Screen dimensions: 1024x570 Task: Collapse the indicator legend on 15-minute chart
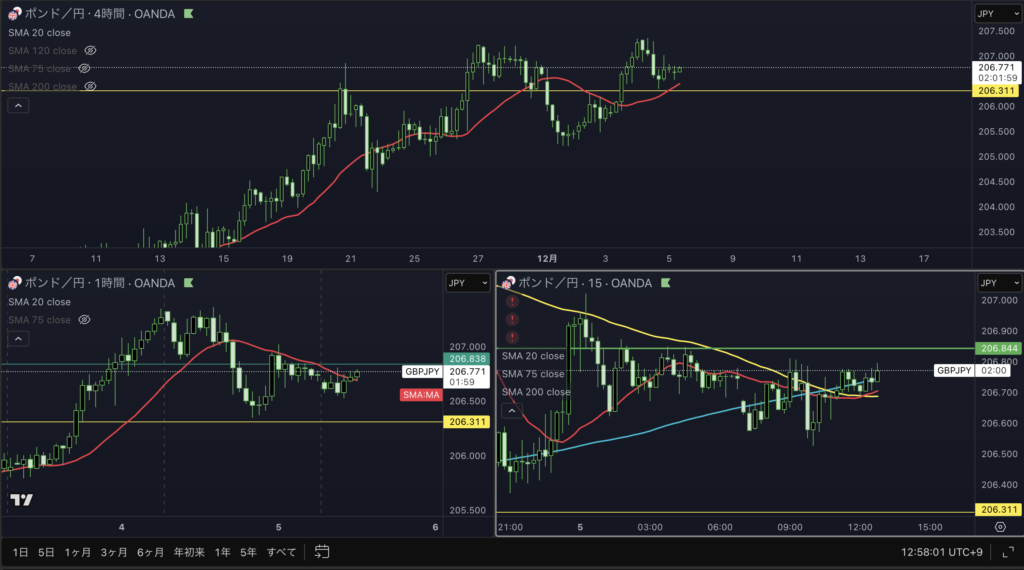[x=511, y=410]
